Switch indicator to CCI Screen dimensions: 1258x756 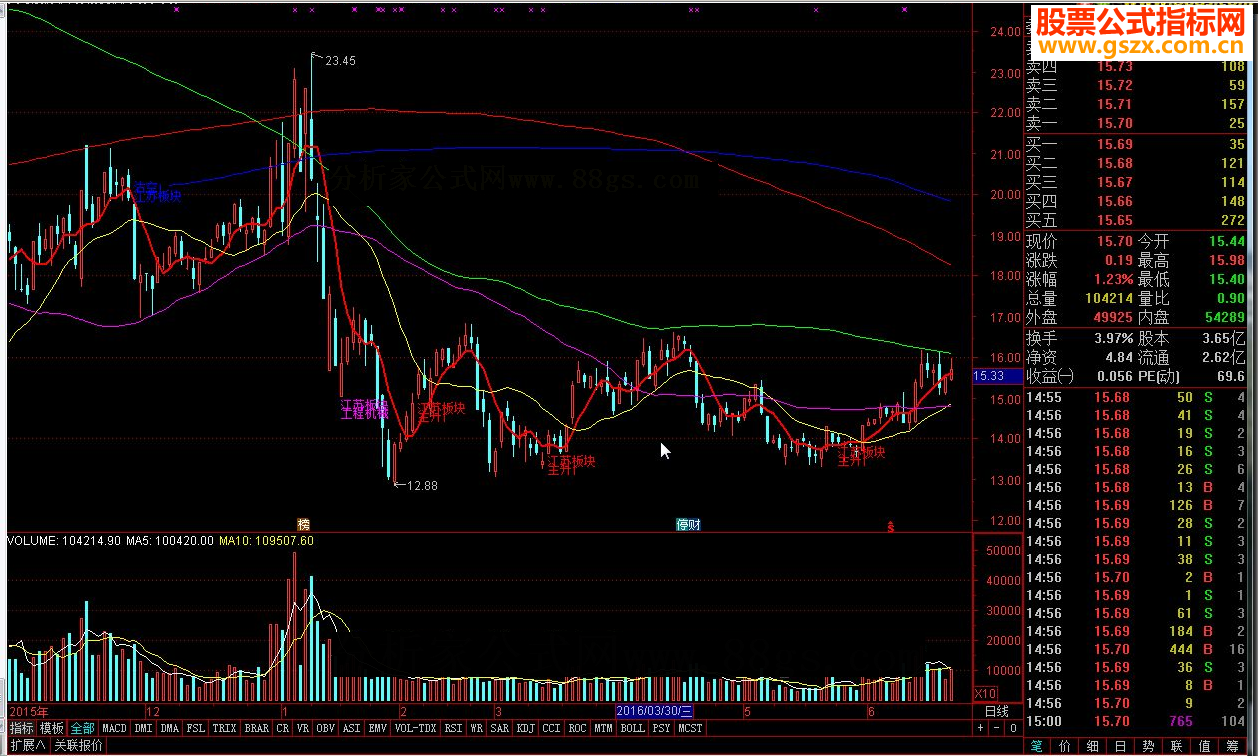[x=552, y=728]
